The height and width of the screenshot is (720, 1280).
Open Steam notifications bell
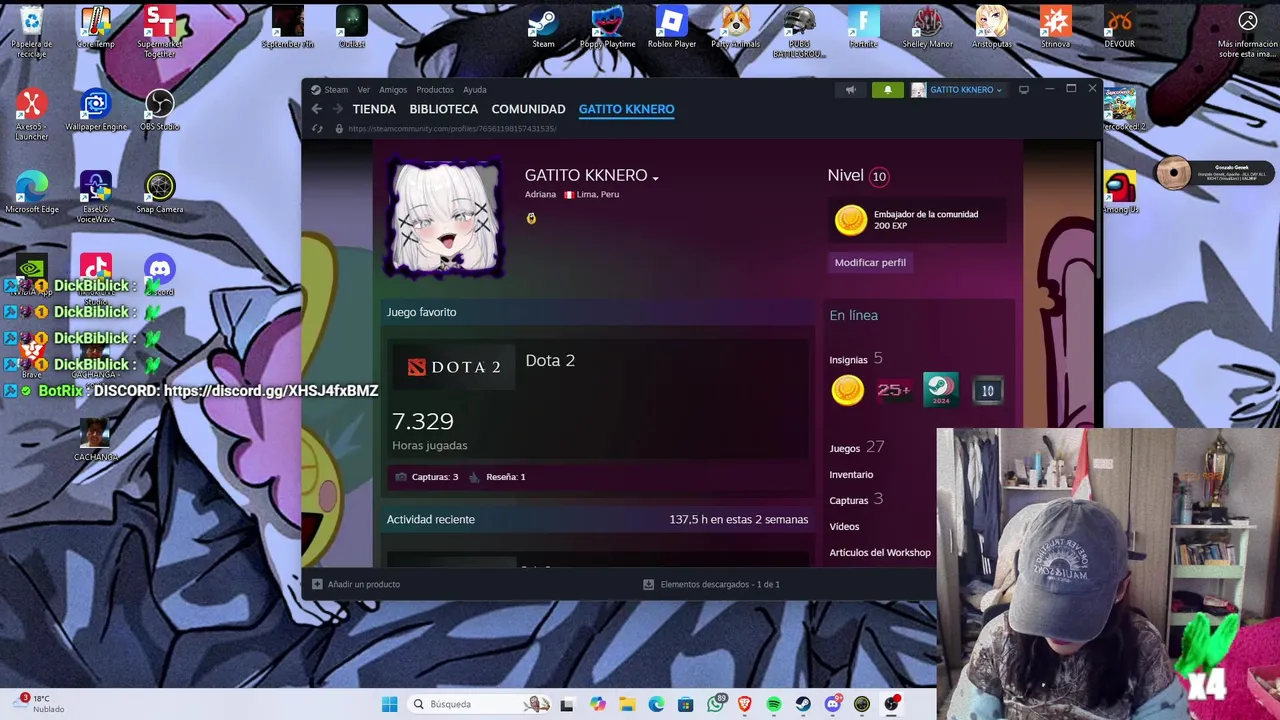887,90
